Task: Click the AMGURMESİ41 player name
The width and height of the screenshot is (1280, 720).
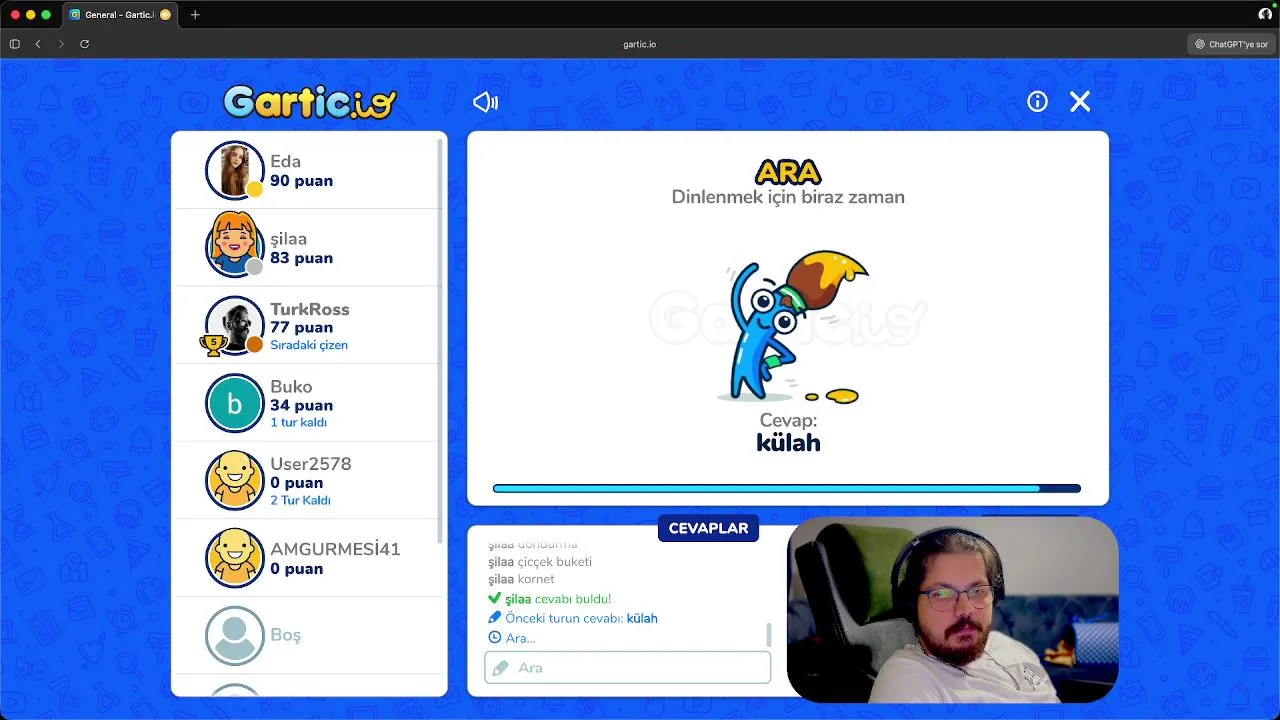Action: tap(335, 549)
